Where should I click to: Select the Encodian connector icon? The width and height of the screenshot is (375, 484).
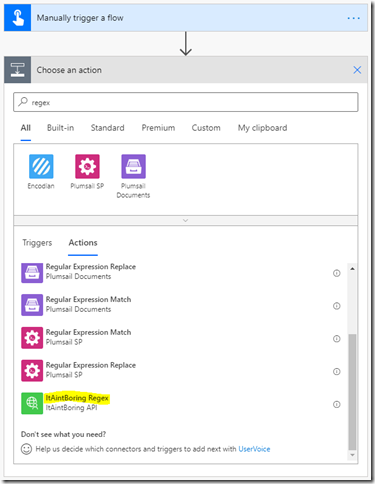[x=41, y=166]
